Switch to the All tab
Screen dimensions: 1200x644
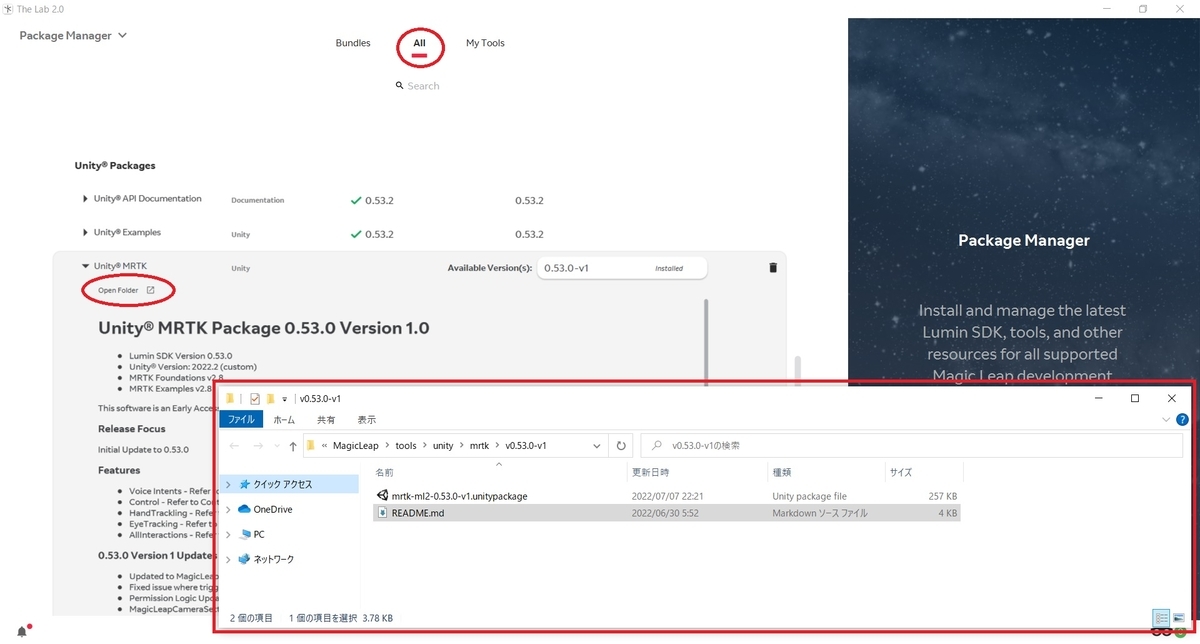[x=419, y=43]
